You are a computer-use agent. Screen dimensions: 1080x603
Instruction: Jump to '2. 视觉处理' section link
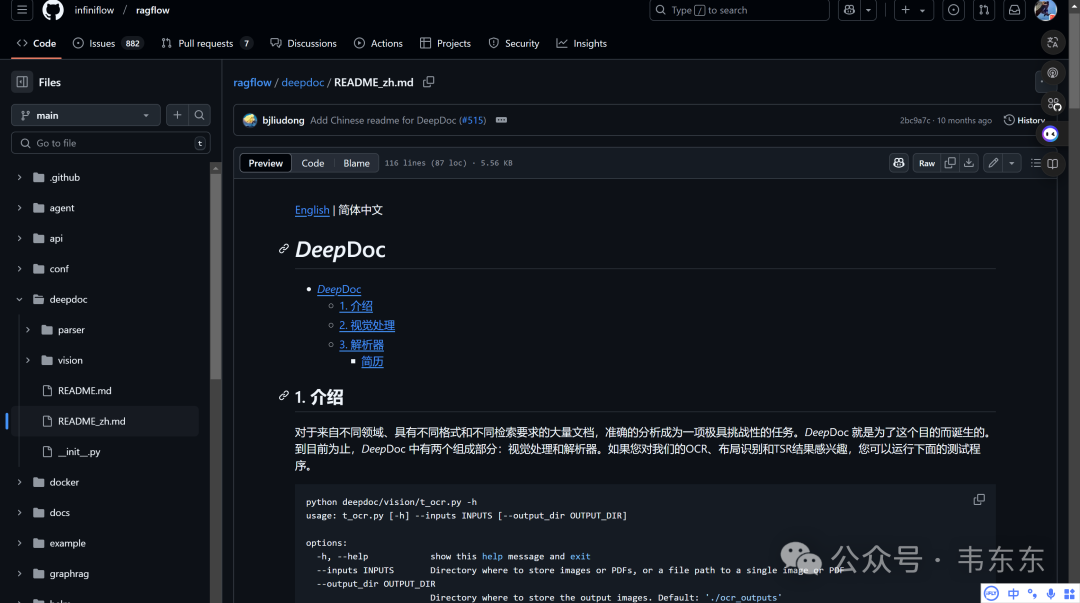pos(367,325)
